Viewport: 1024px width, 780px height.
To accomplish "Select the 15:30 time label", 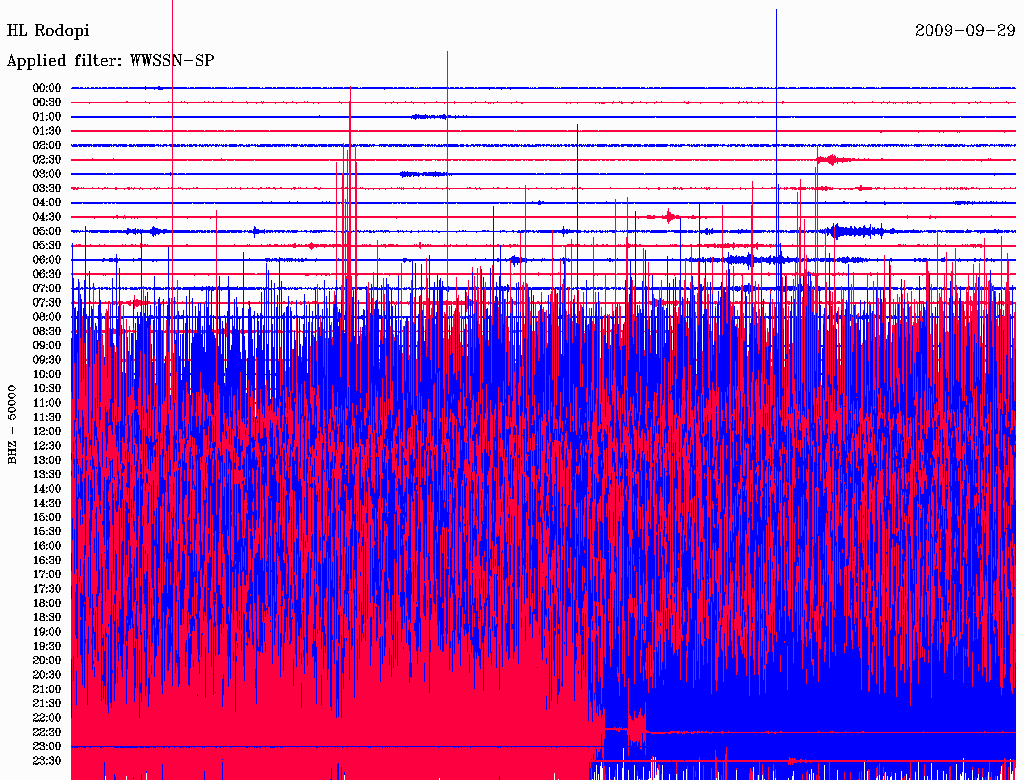I will 47,532.
